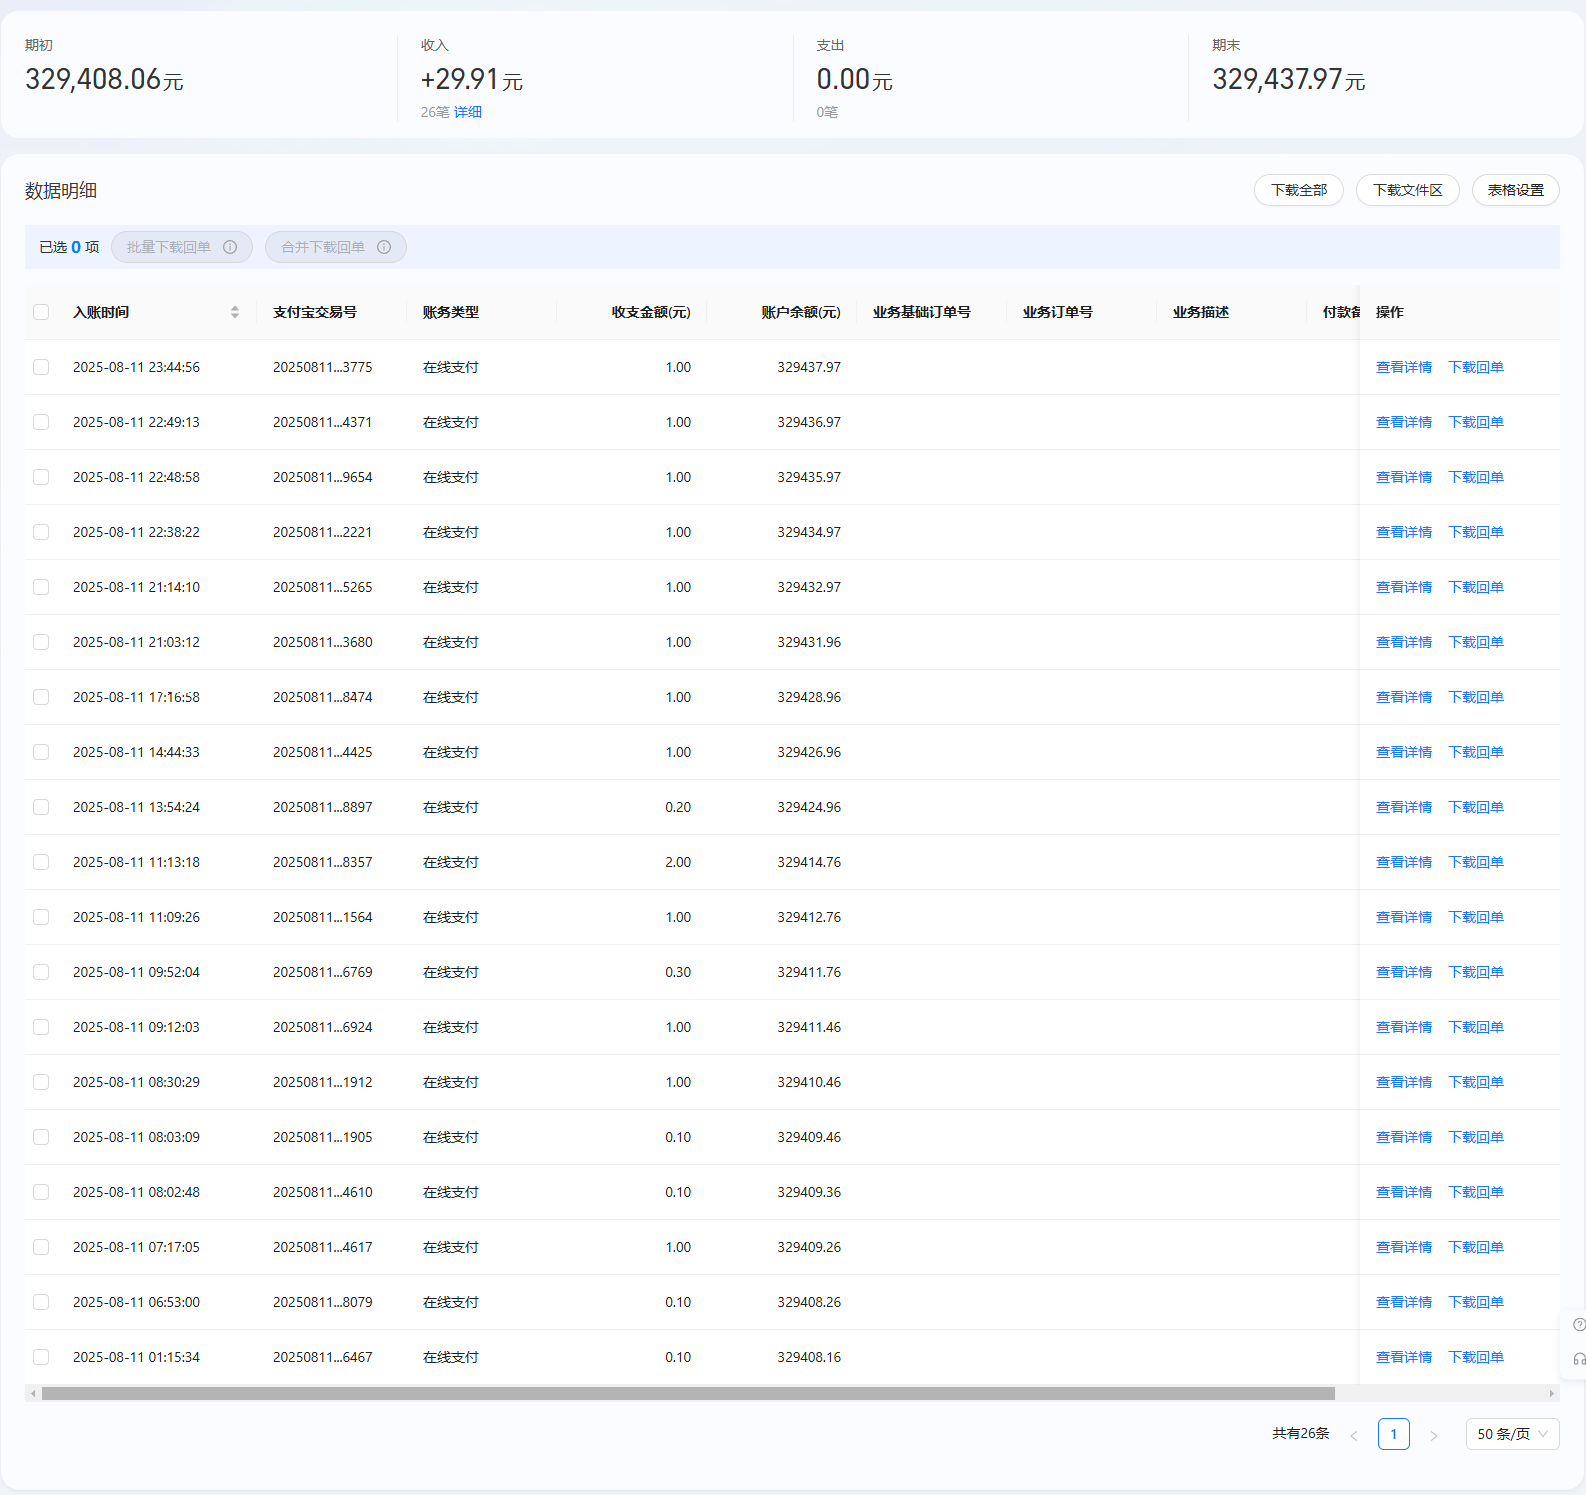Click 查看详情 for transaction 20250811...1912
Image resolution: width=1586 pixels, height=1495 pixels.
tap(1404, 1082)
